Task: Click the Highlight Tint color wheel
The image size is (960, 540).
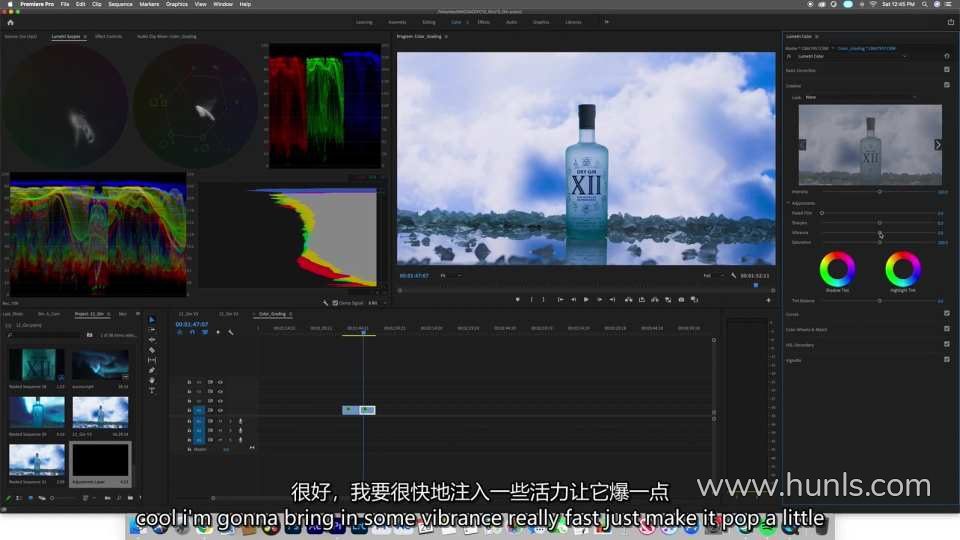Action: coord(903,269)
